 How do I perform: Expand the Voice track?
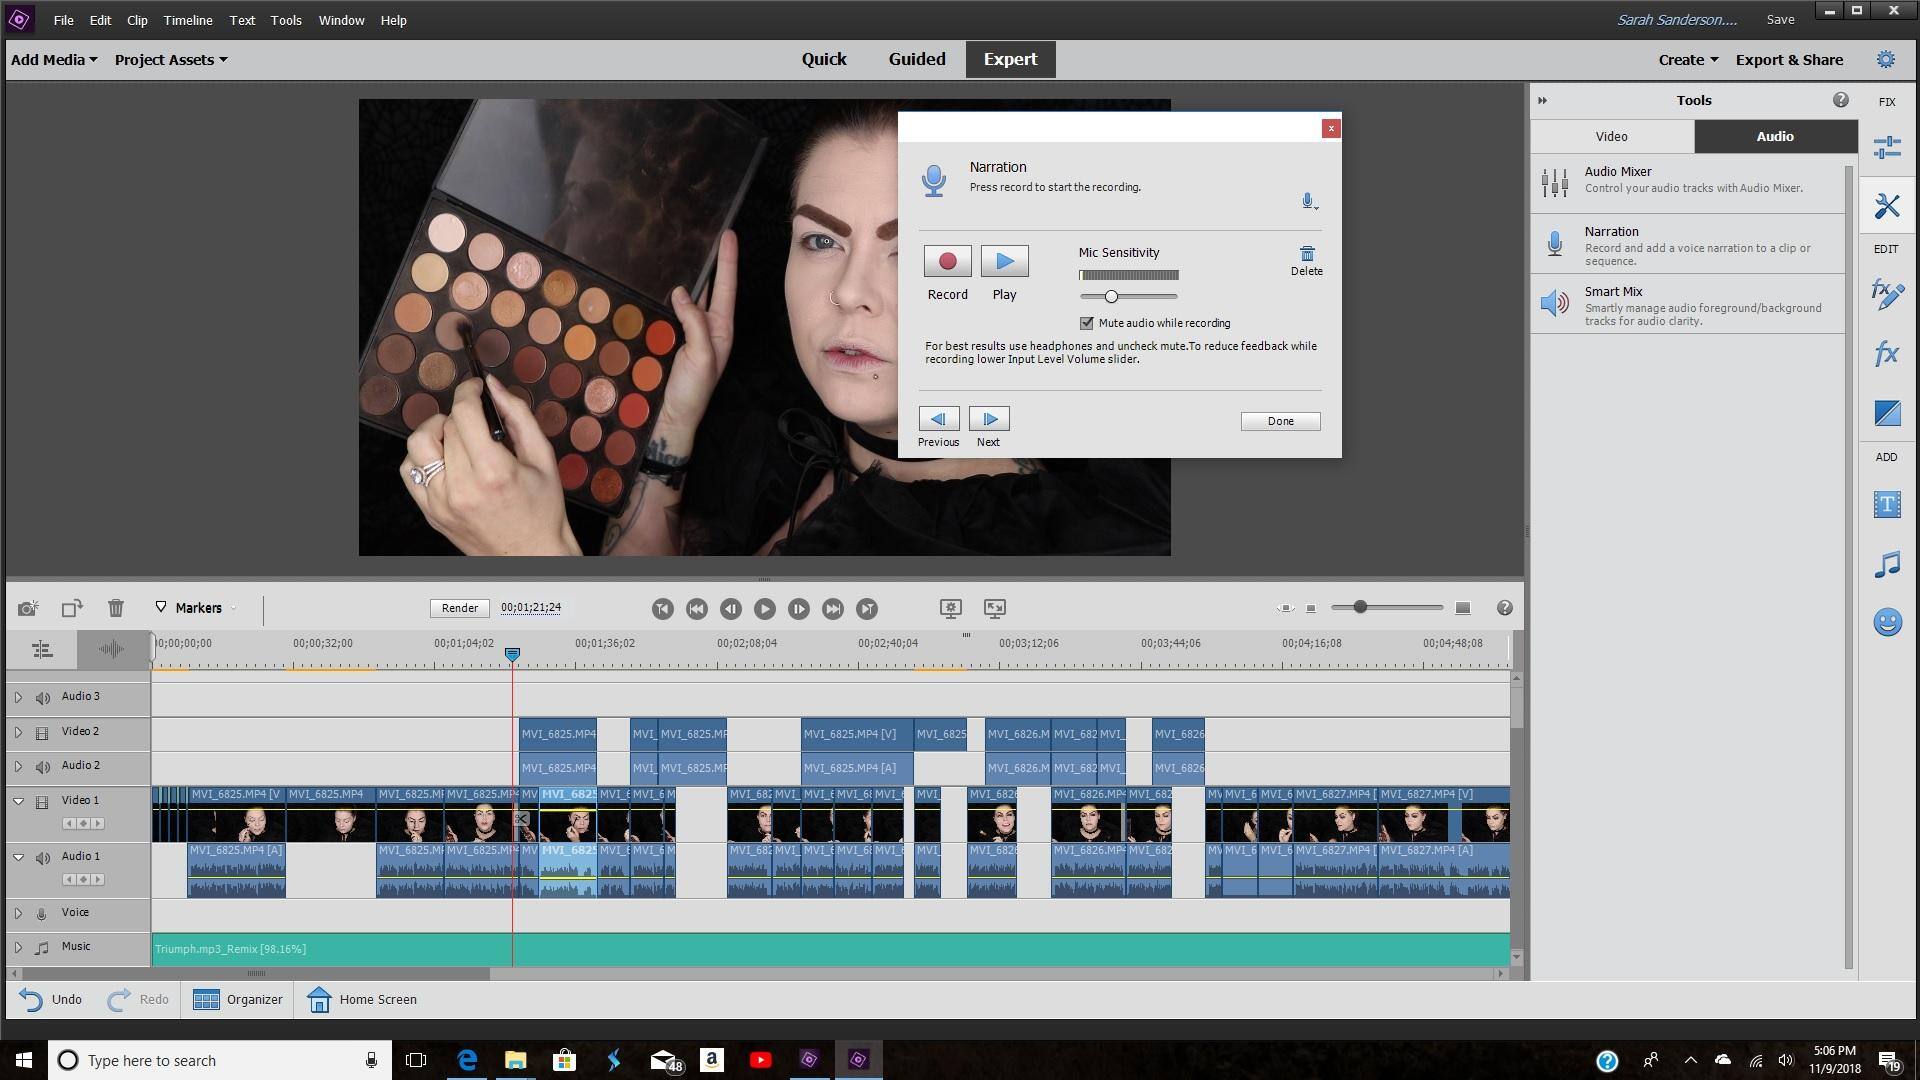click(x=18, y=913)
